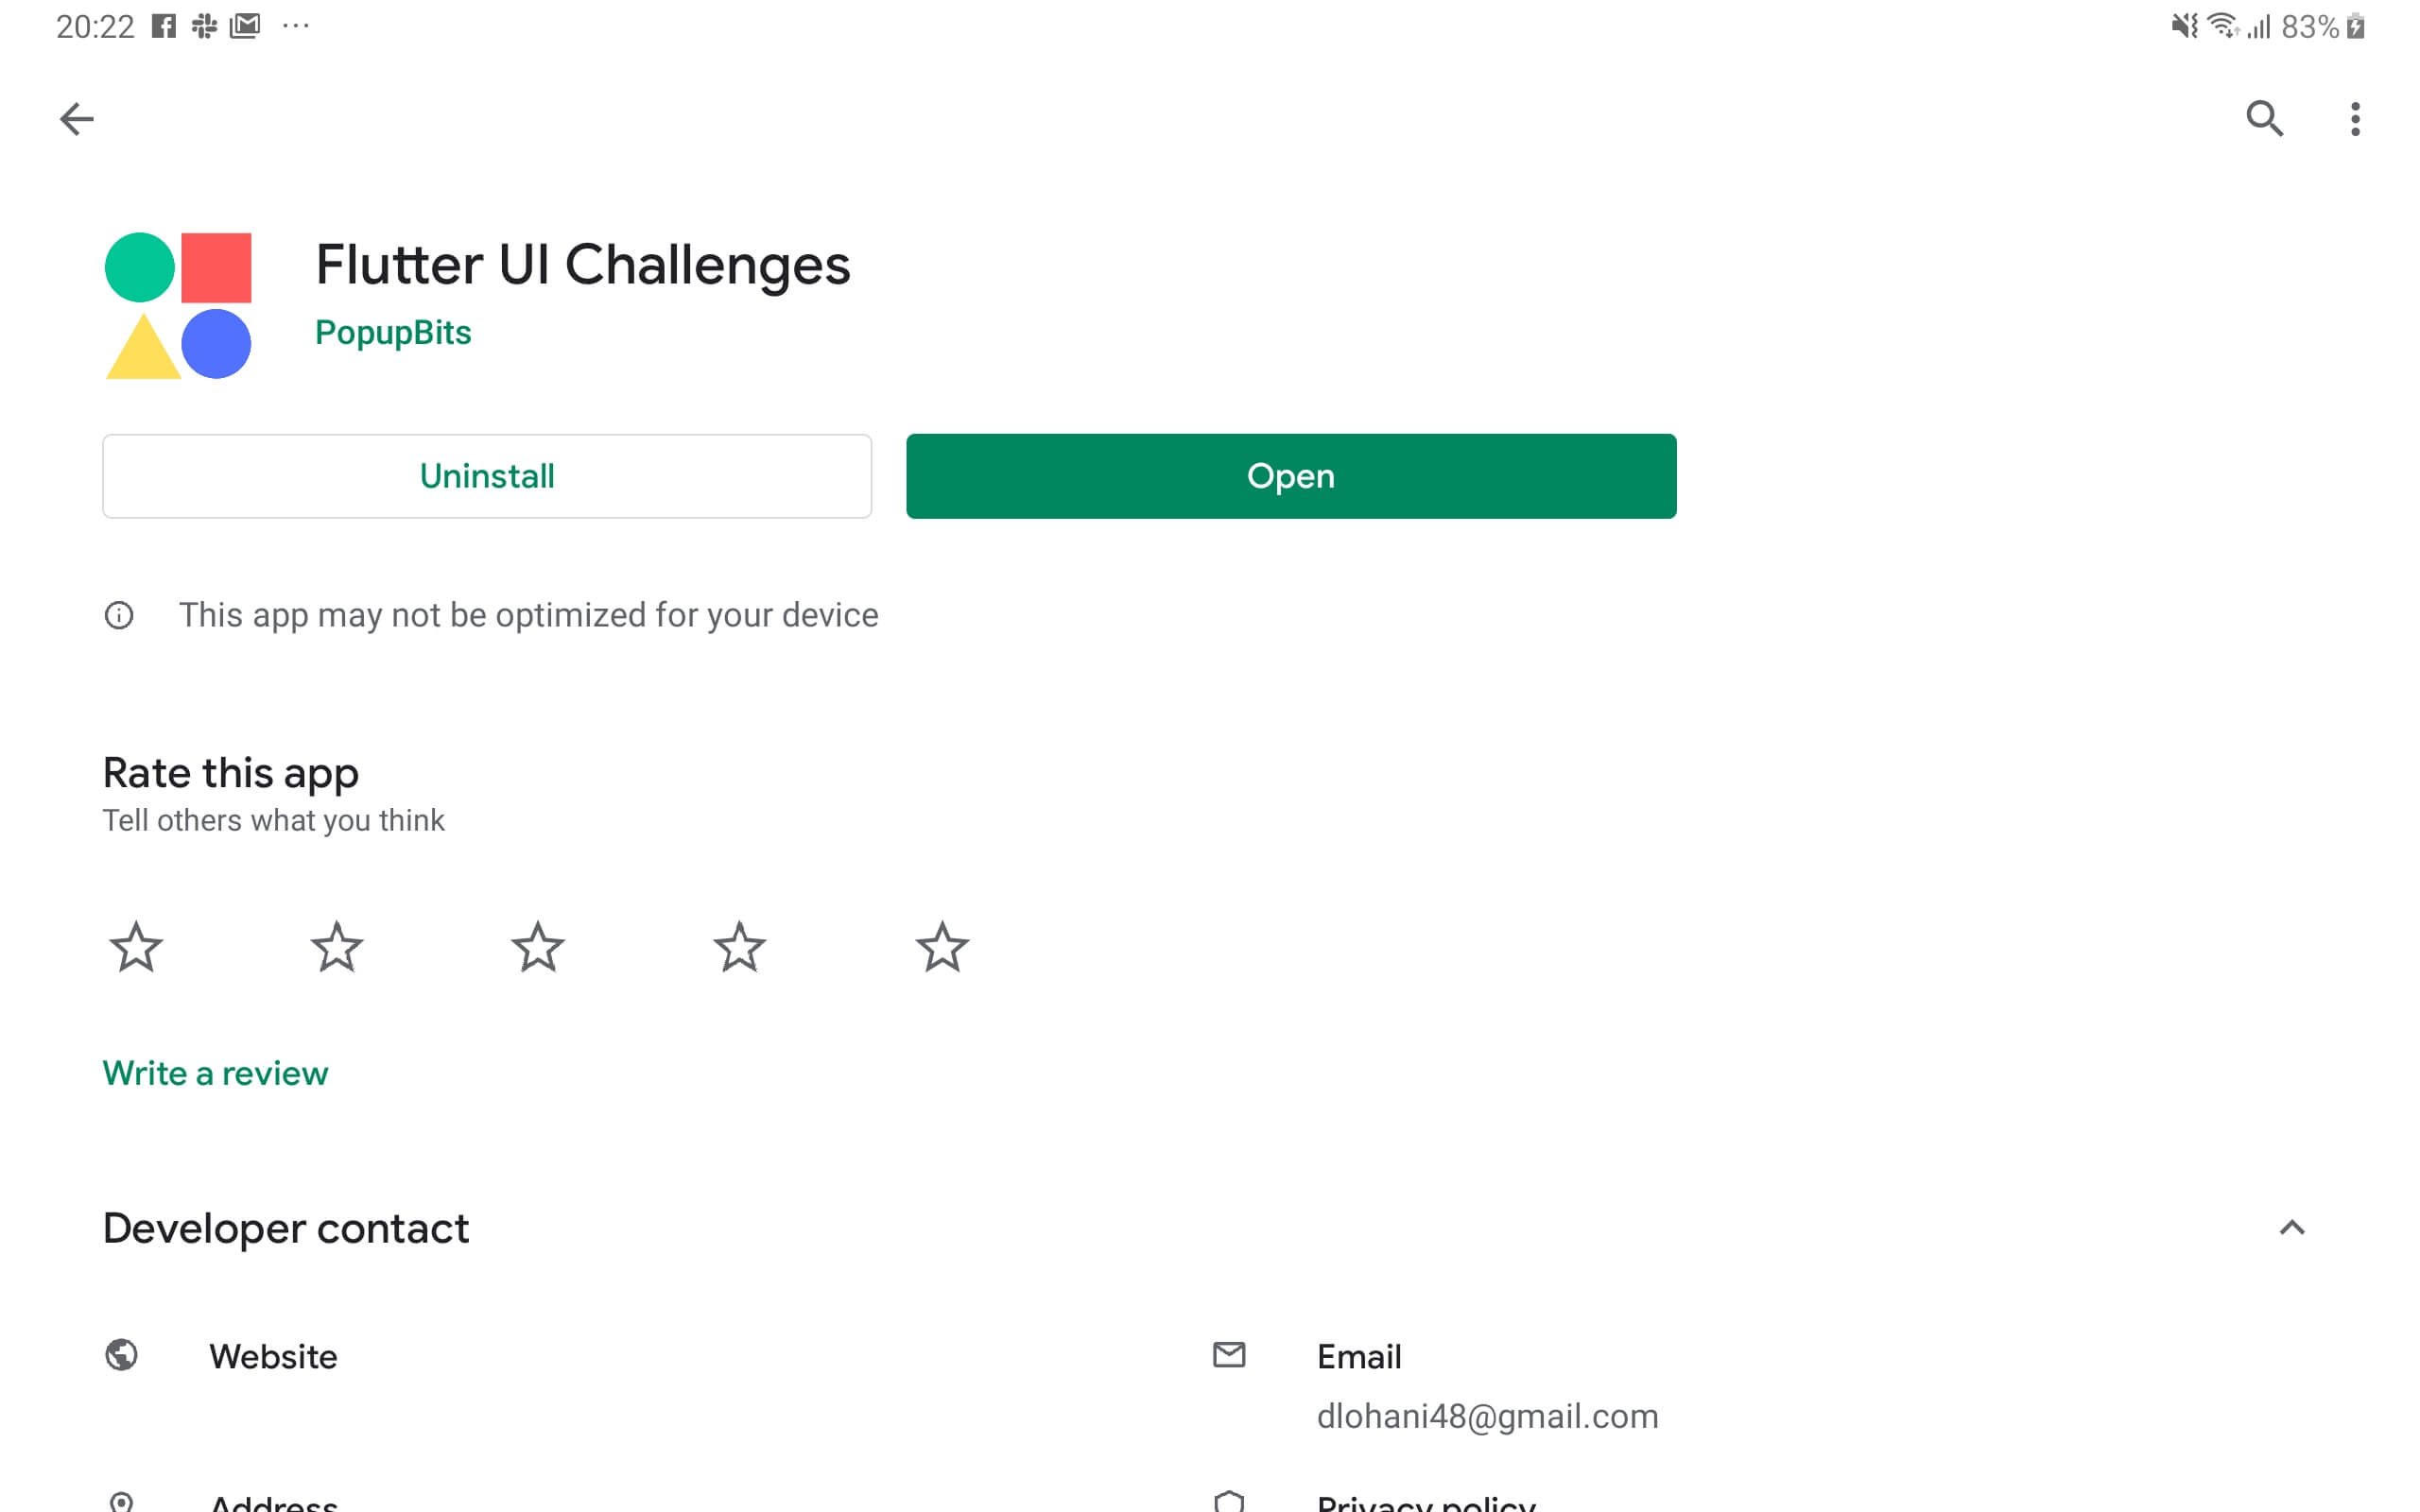This screenshot has height=1512, width=2420.
Task: Rate the app three stars
Action: 538,947
